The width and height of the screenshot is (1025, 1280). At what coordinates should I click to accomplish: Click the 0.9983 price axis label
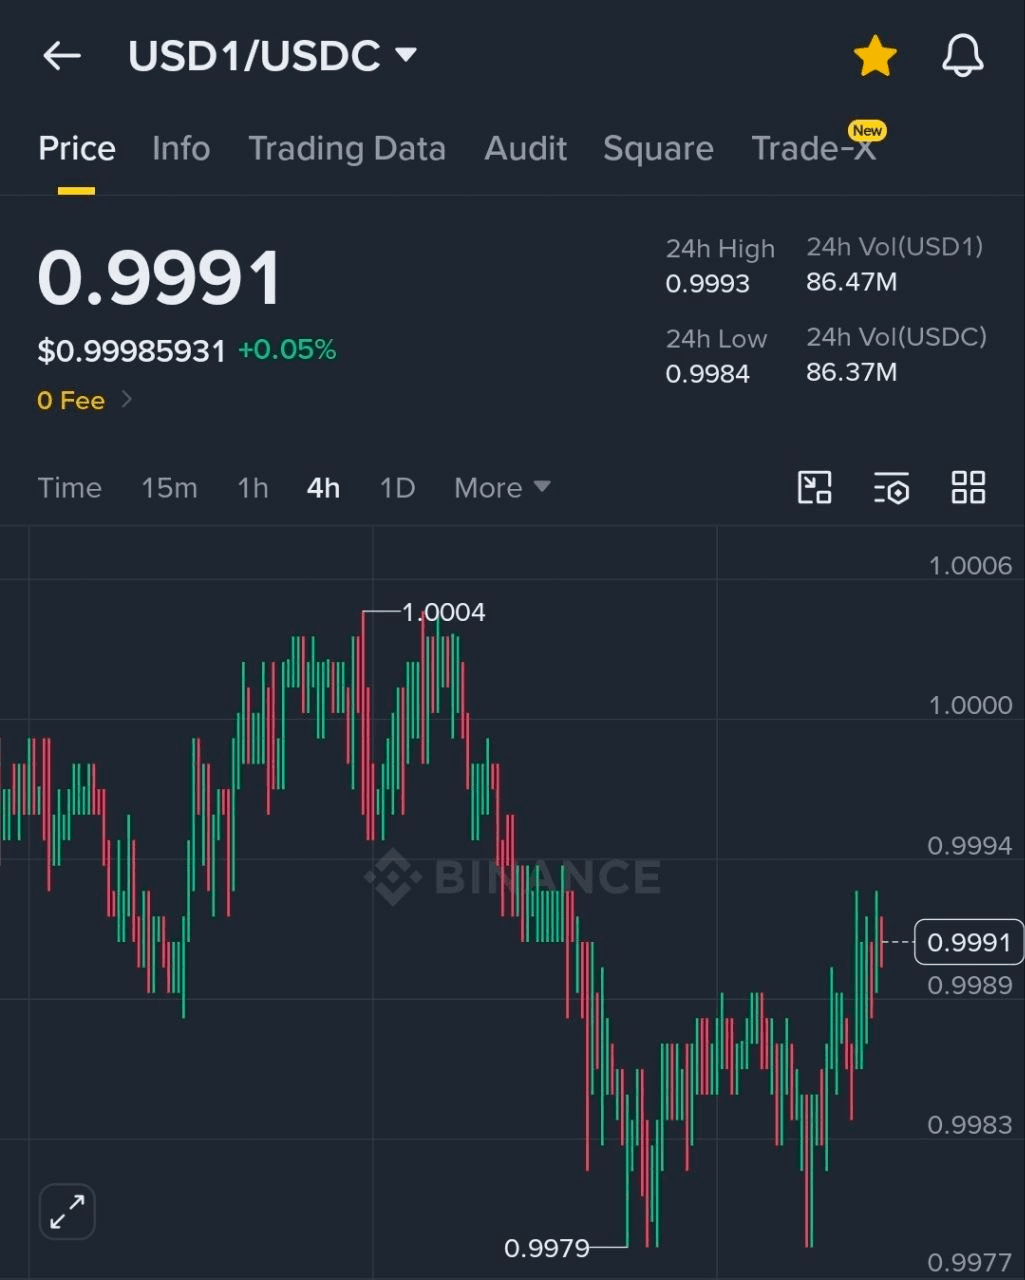point(970,1125)
